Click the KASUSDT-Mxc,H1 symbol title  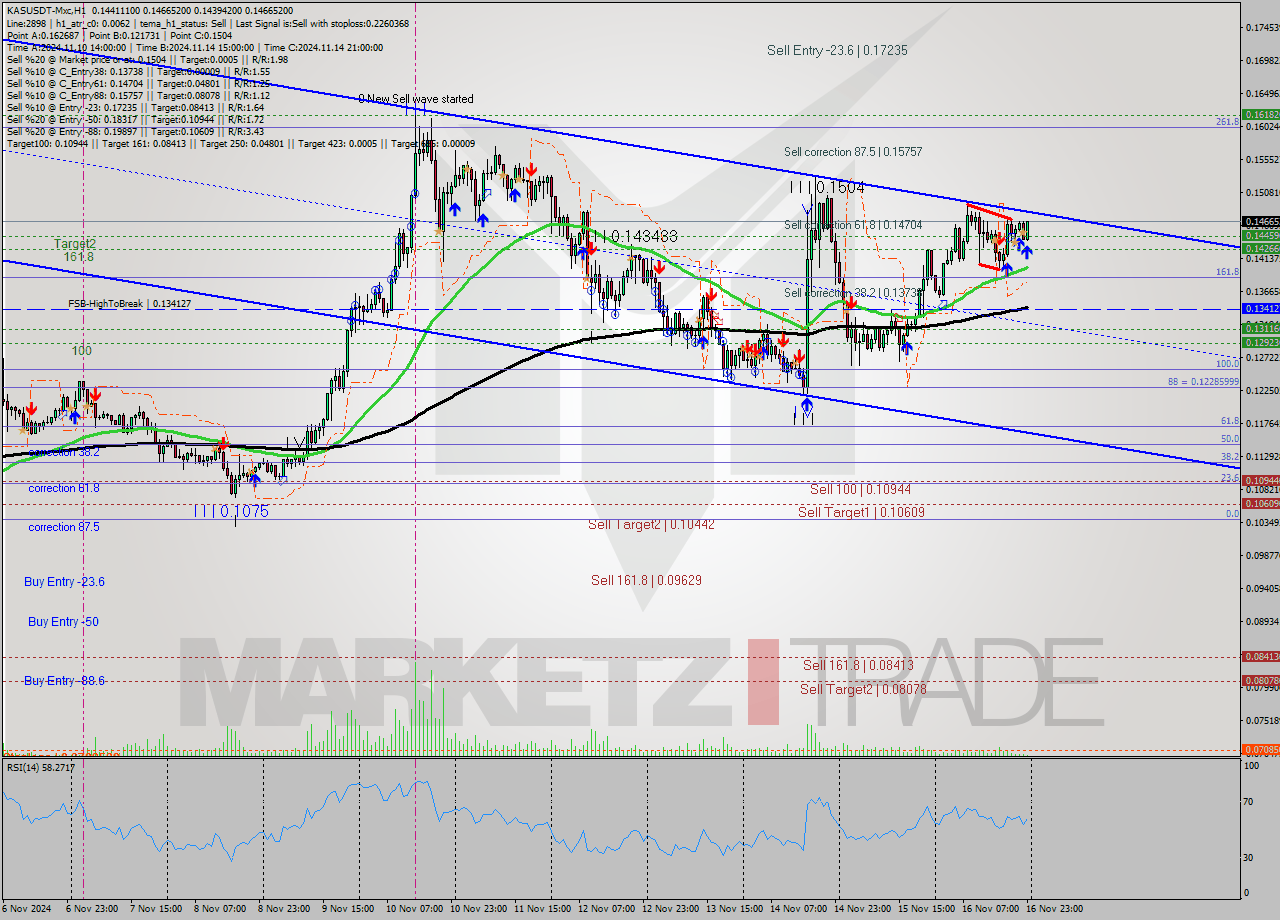(46, 10)
